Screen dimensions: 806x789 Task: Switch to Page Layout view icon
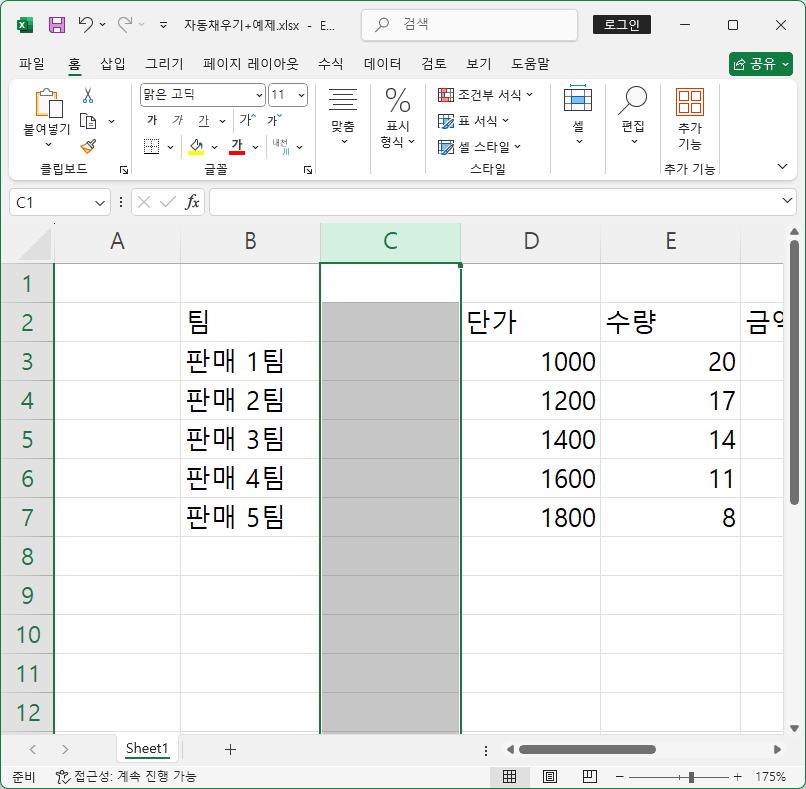coord(549,776)
